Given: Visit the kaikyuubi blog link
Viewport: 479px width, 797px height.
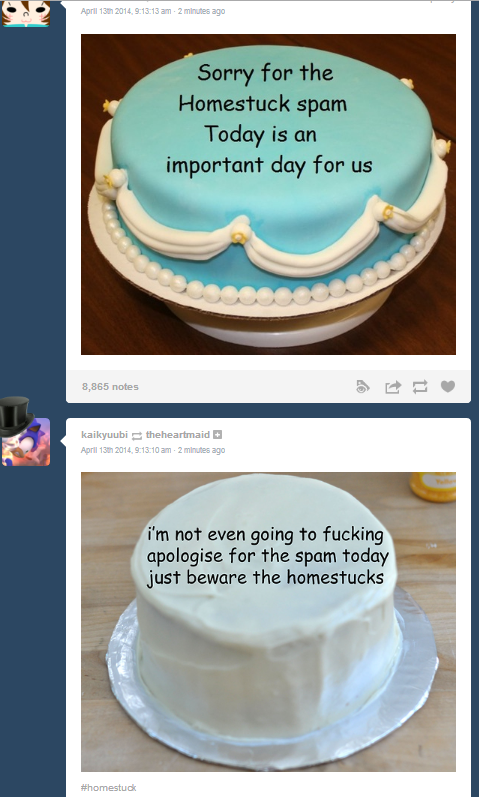Looking at the screenshot, I should 104,435.
